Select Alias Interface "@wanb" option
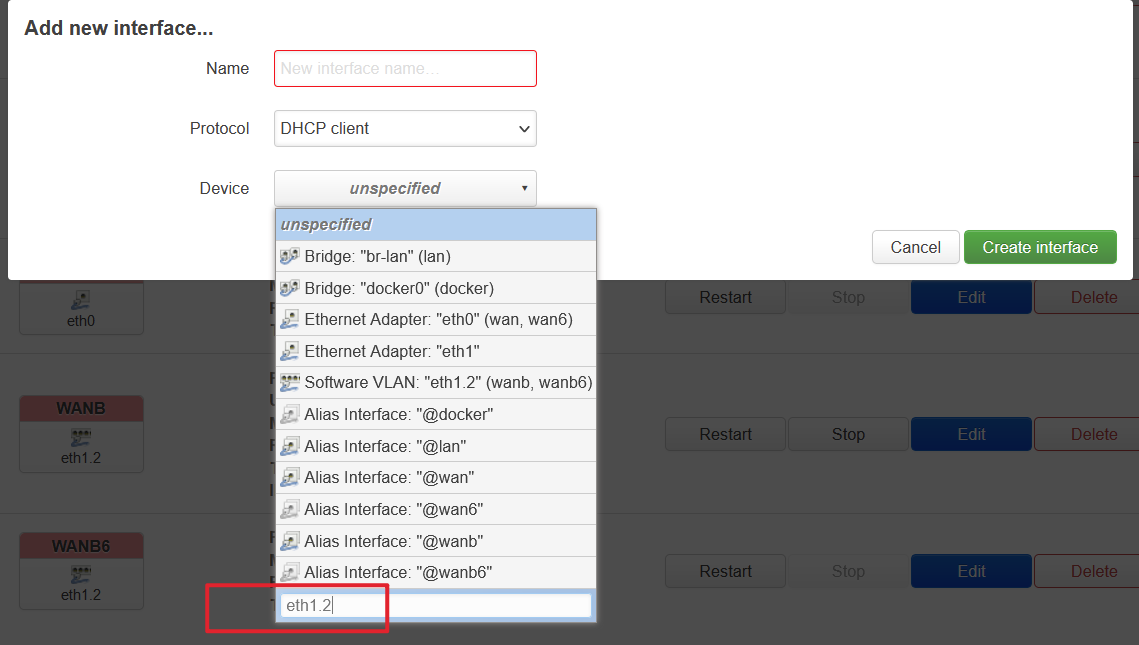The height and width of the screenshot is (645, 1139). point(436,542)
